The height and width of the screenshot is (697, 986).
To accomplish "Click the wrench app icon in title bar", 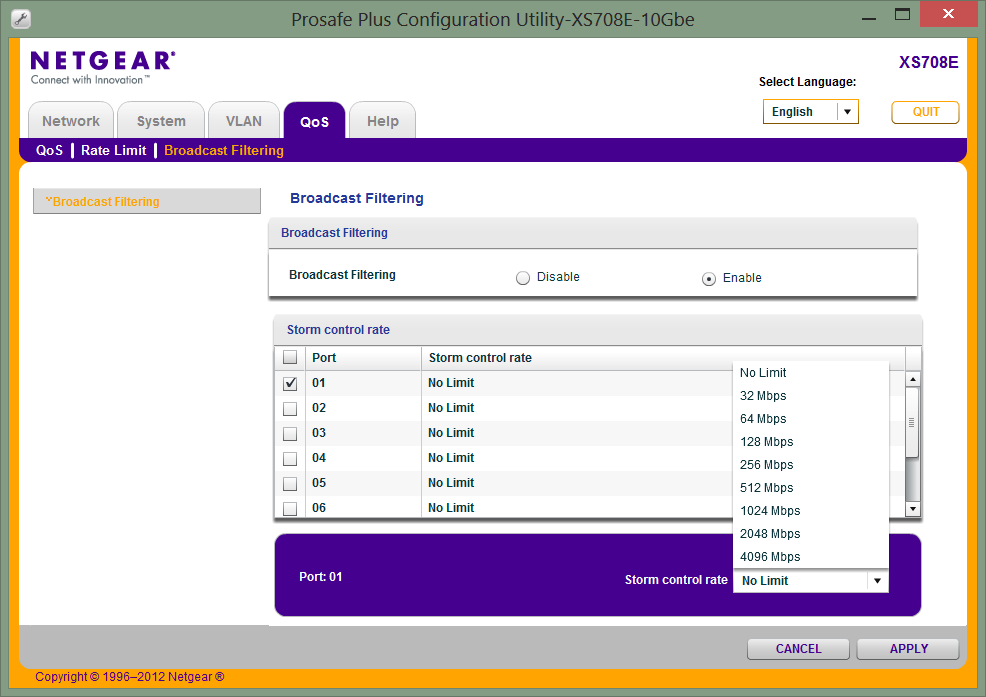I will point(21,19).
